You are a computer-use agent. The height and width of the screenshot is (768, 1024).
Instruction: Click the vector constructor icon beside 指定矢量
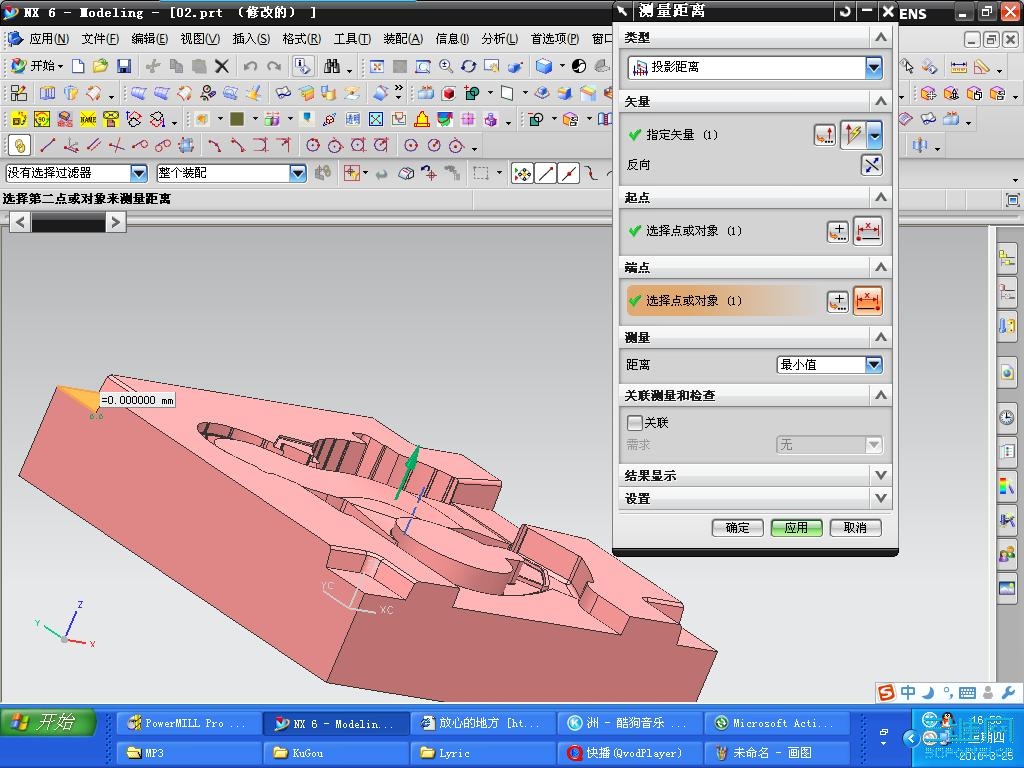[825, 135]
